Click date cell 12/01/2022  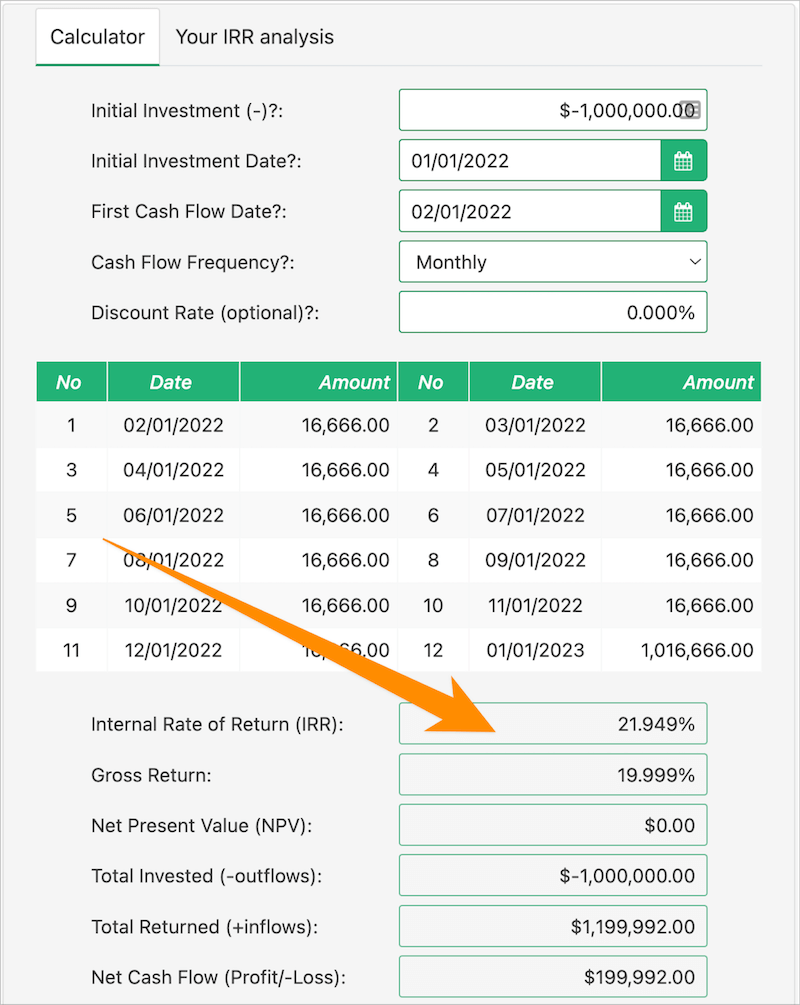(173, 650)
